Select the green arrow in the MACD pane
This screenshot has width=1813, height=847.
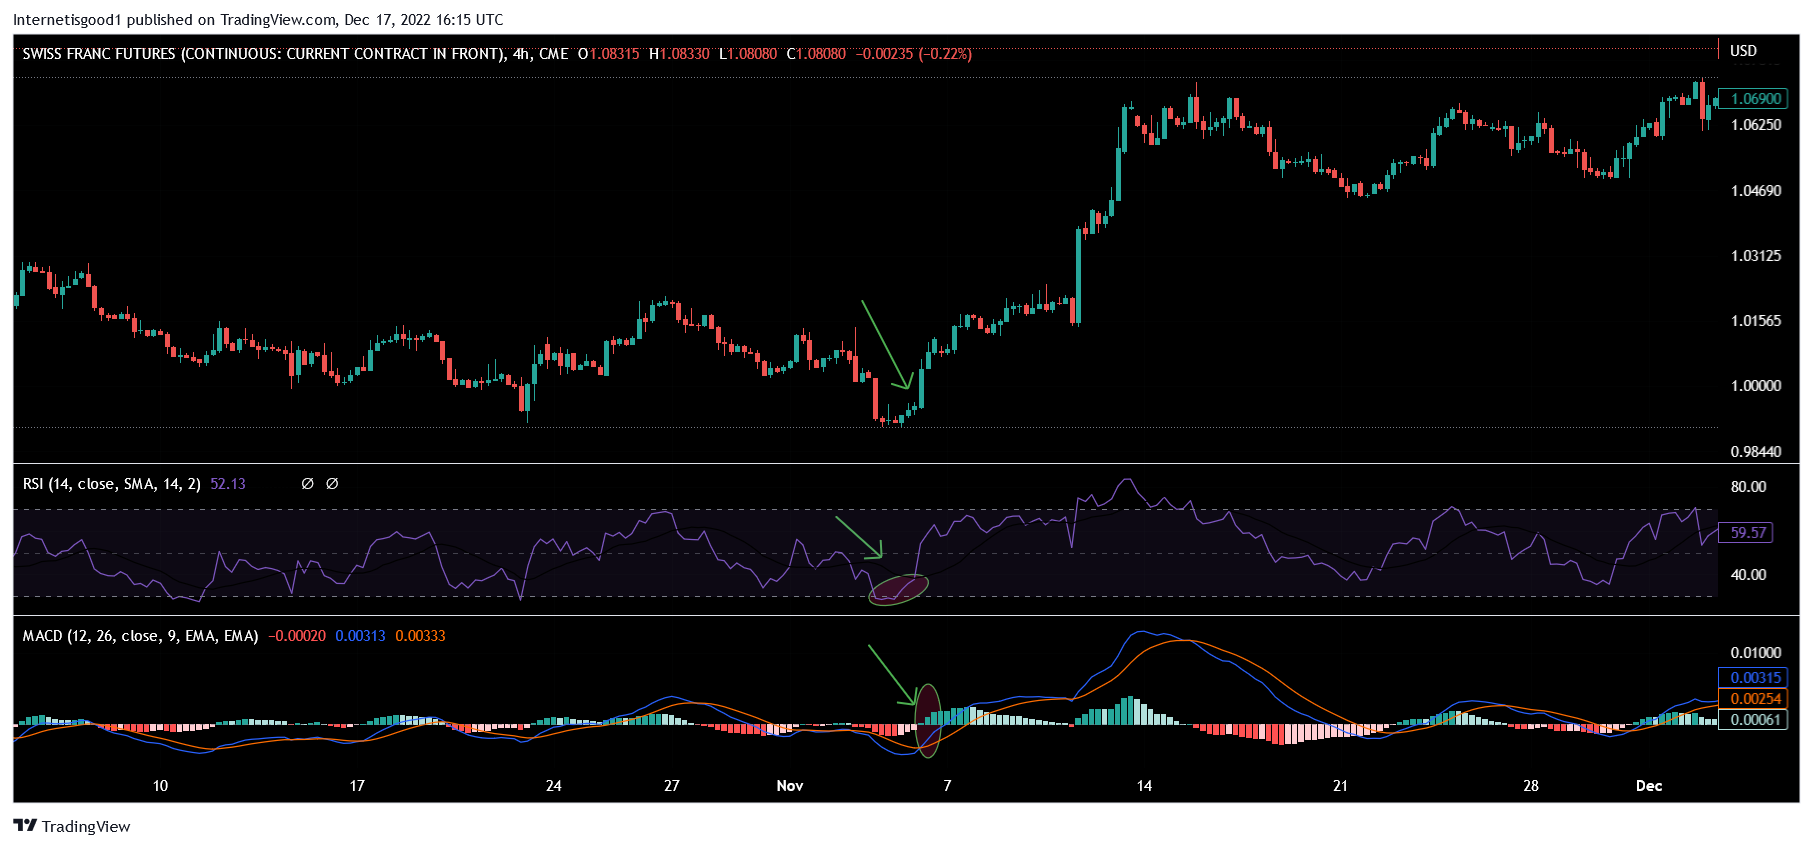click(892, 675)
